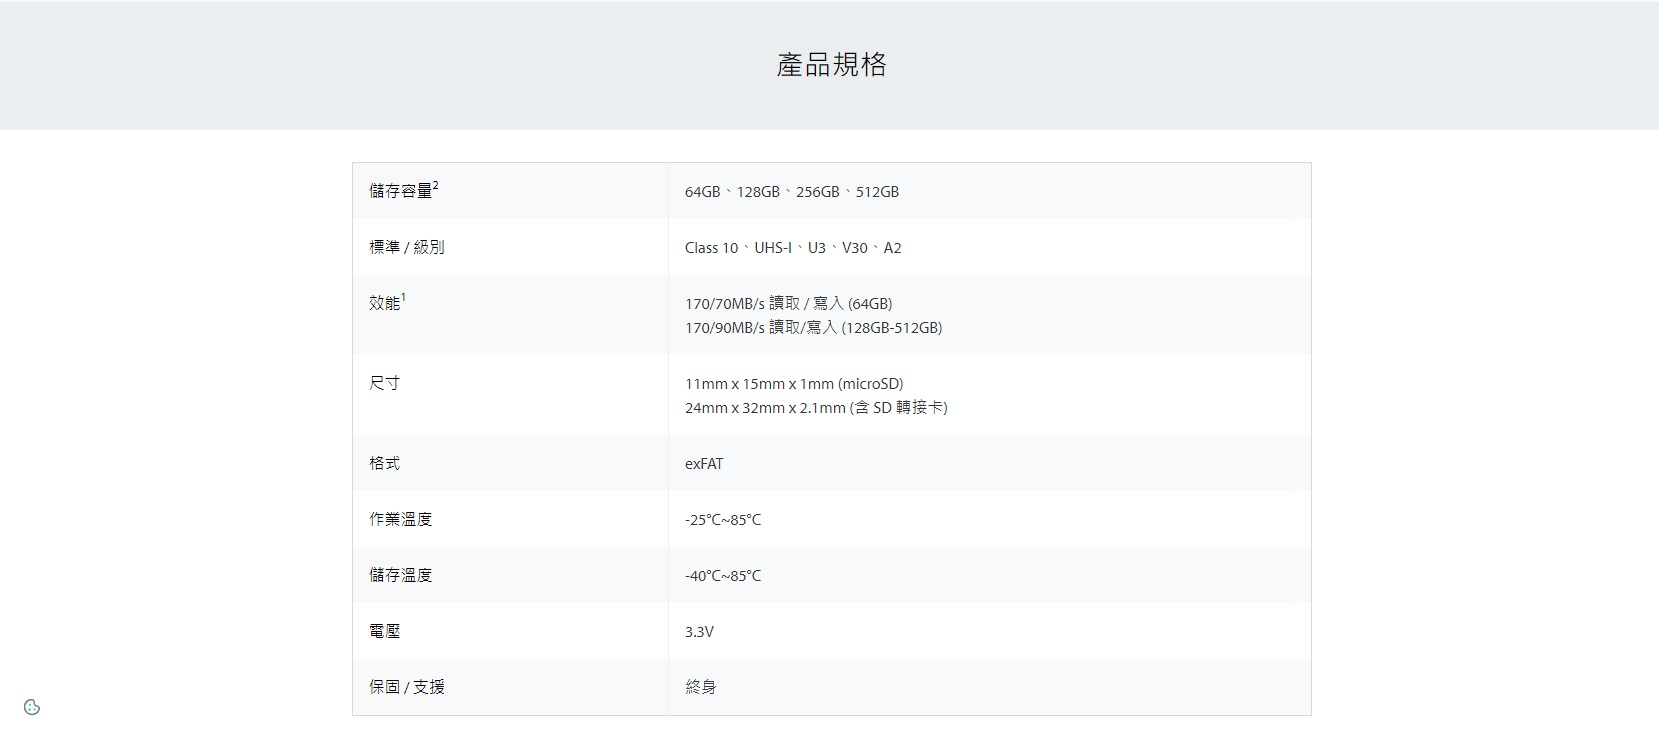Viewport: 1659px width, 730px height.
Task: Click the -25°C~85°C operating temperature value
Action: click(722, 520)
